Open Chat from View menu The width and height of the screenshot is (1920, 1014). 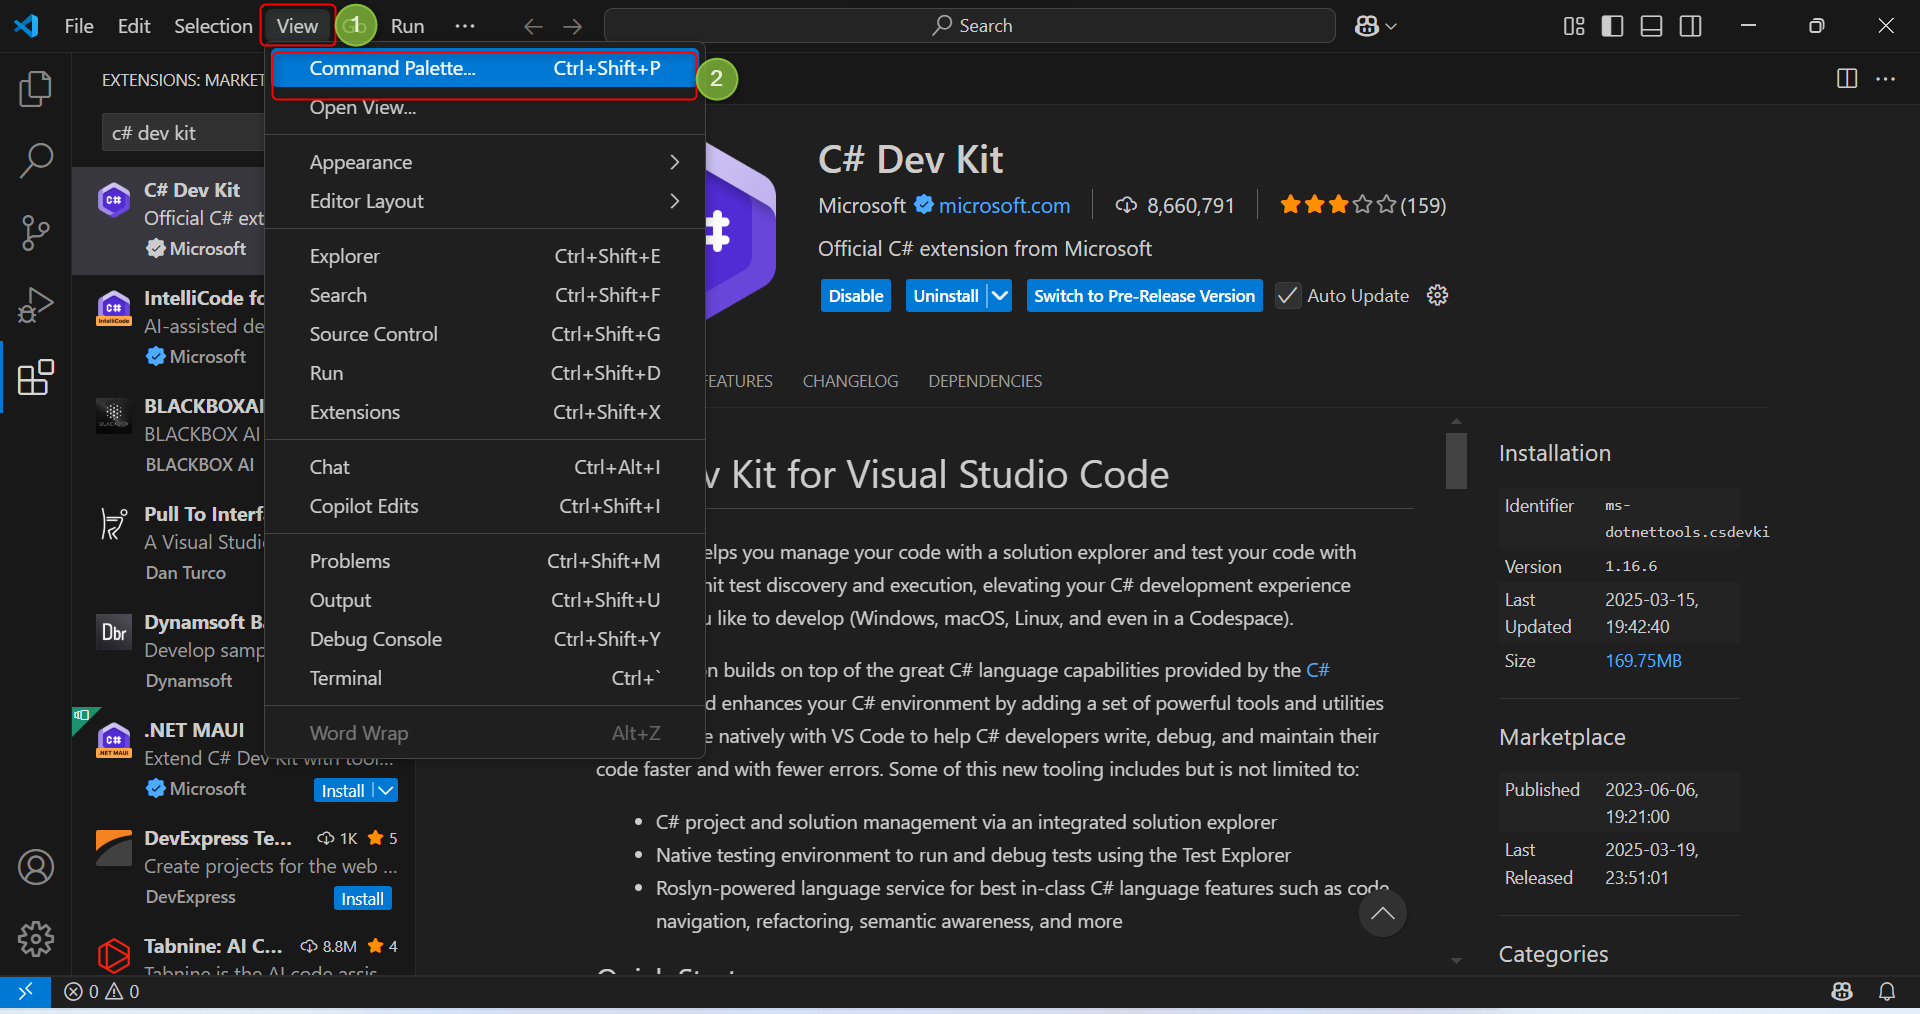click(x=485, y=467)
